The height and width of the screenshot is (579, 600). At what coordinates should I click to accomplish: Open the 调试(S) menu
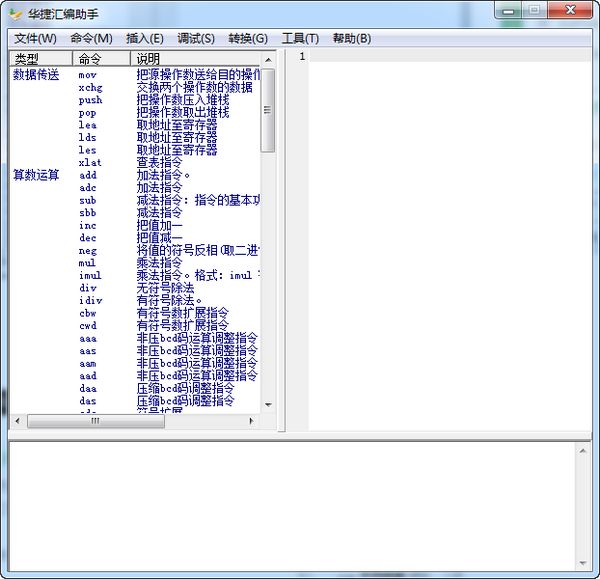pyautogui.click(x=196, y=38)
